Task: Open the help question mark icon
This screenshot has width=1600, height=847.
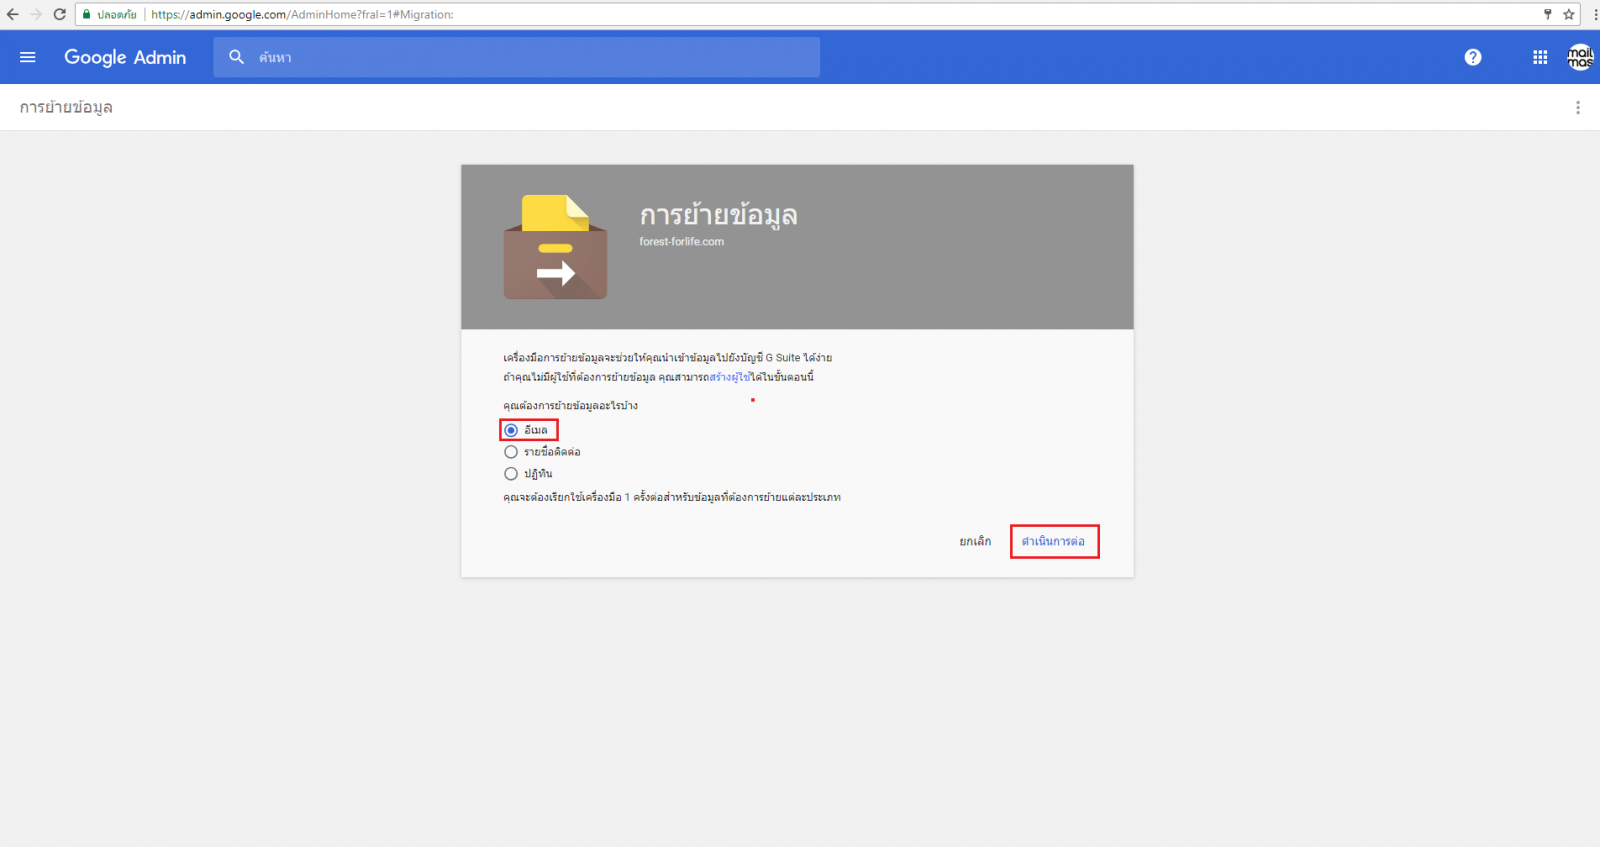Action: [1473, 57]
